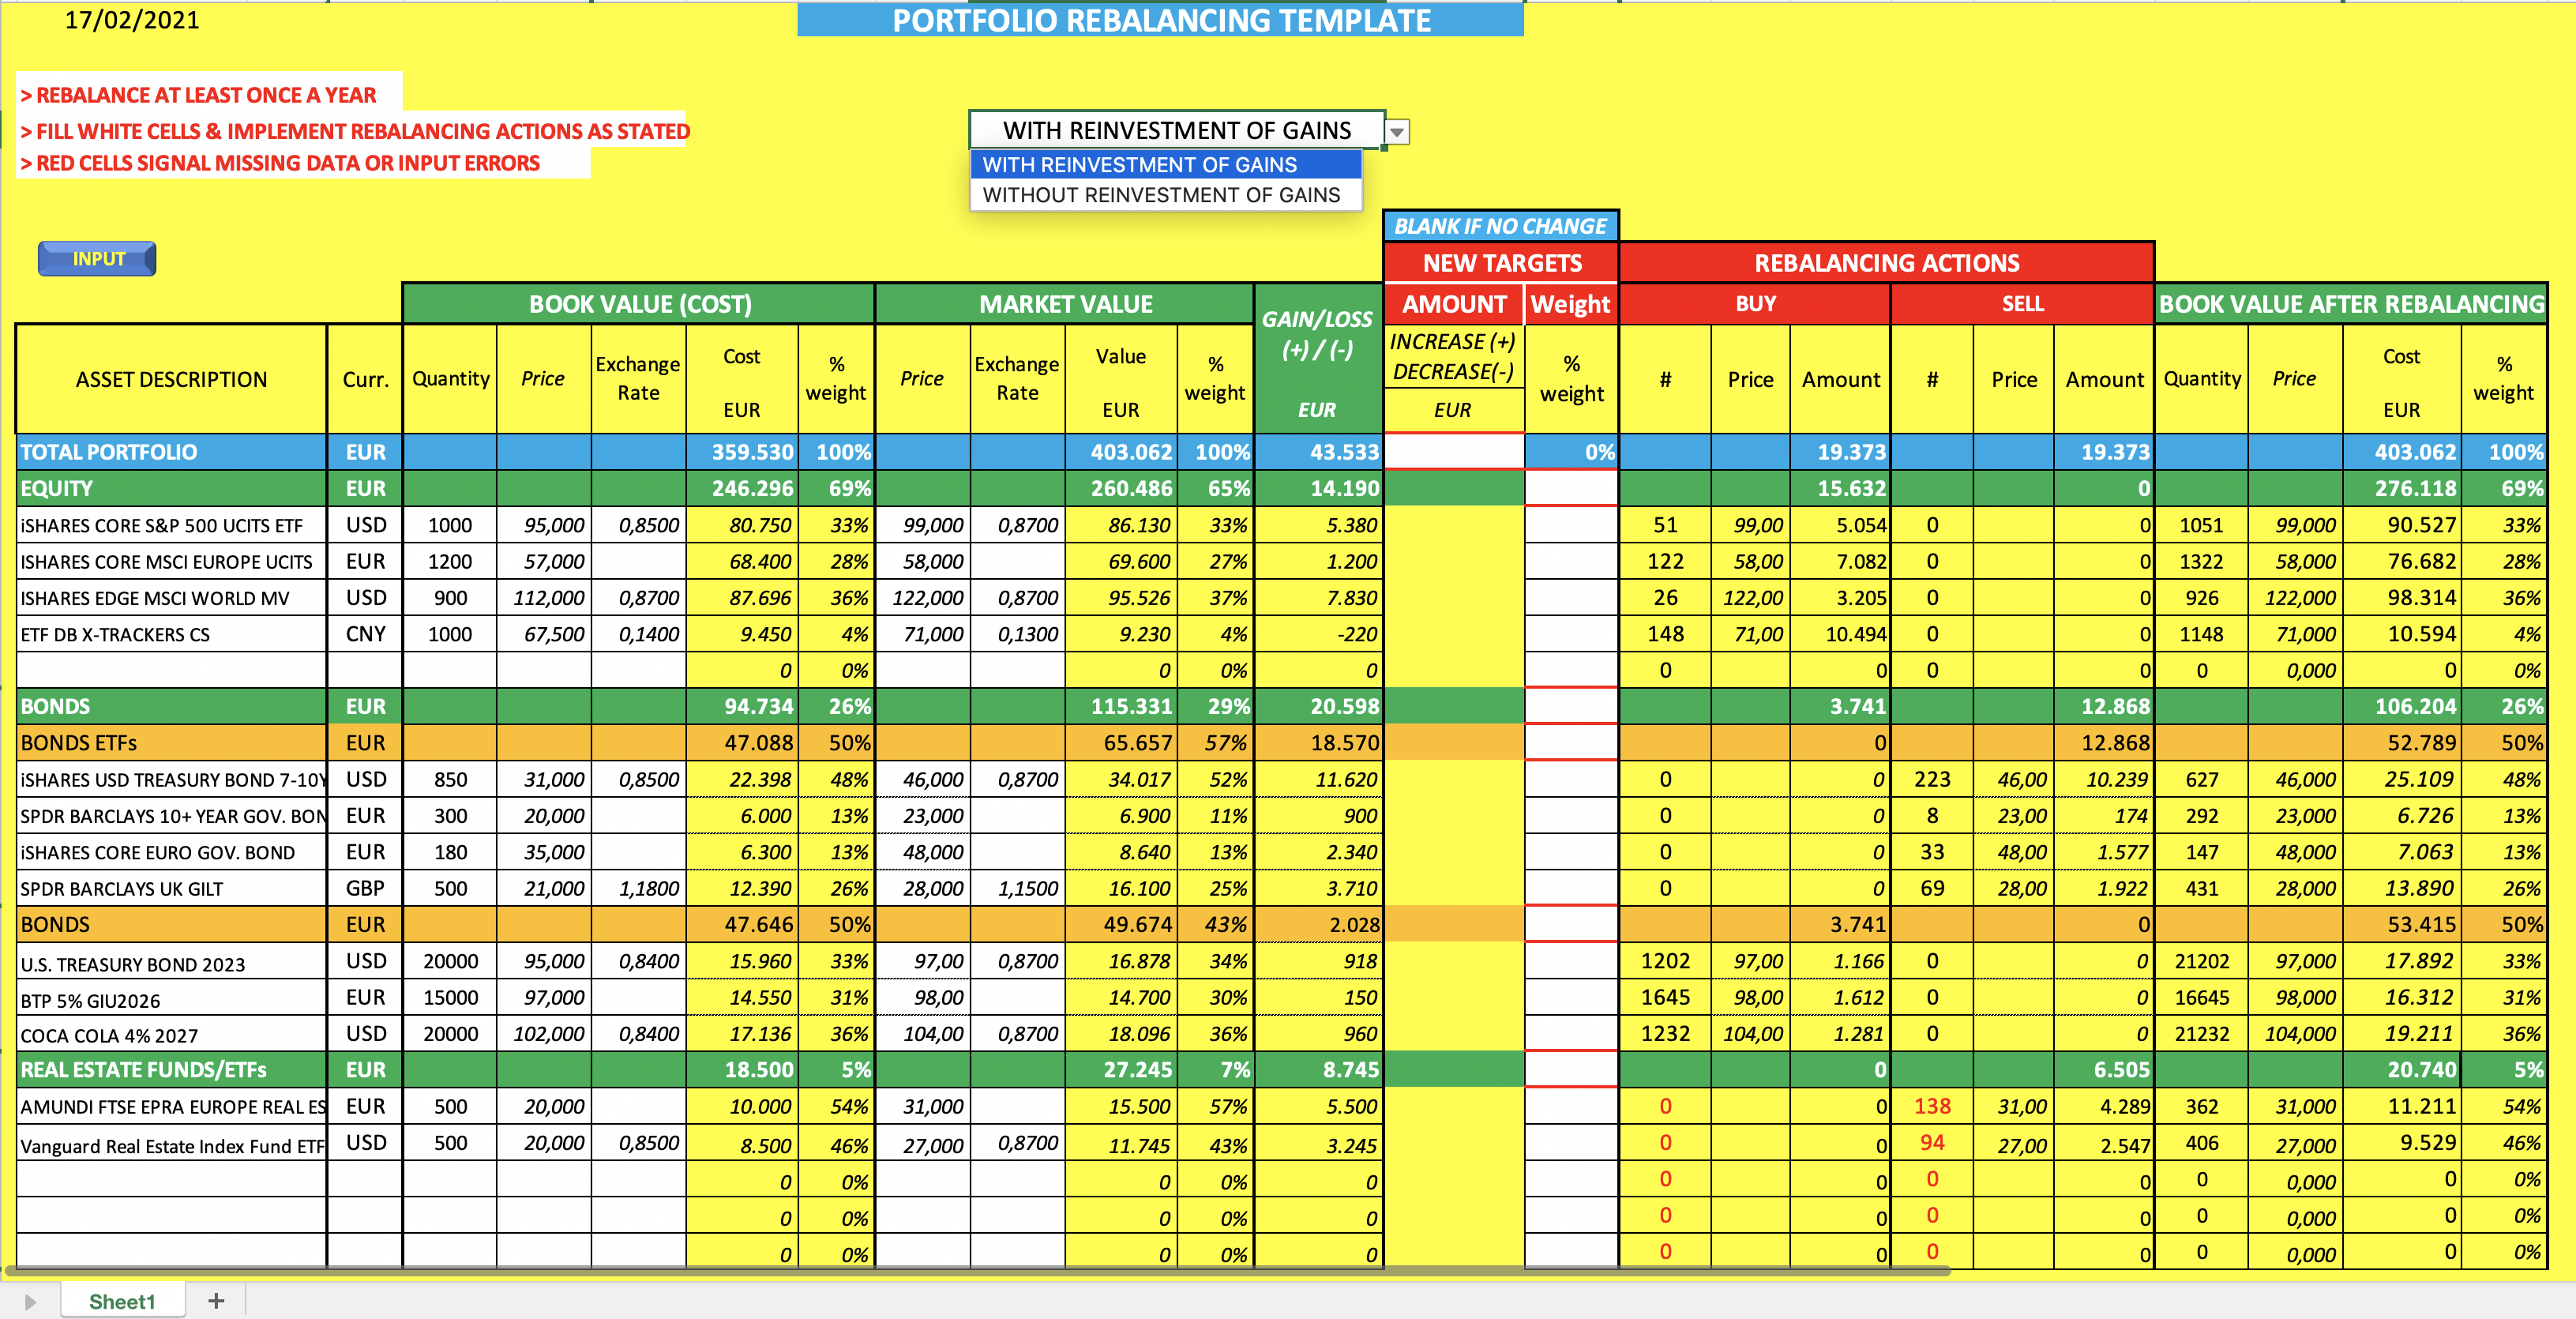Click sell quantity 223 for Treasury Bond
The image size is (2576, 1319).
point(1932,779)
